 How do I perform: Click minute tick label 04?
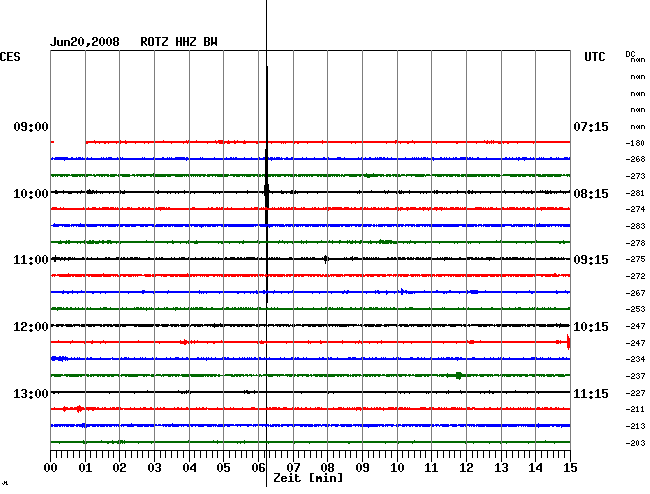189,468
